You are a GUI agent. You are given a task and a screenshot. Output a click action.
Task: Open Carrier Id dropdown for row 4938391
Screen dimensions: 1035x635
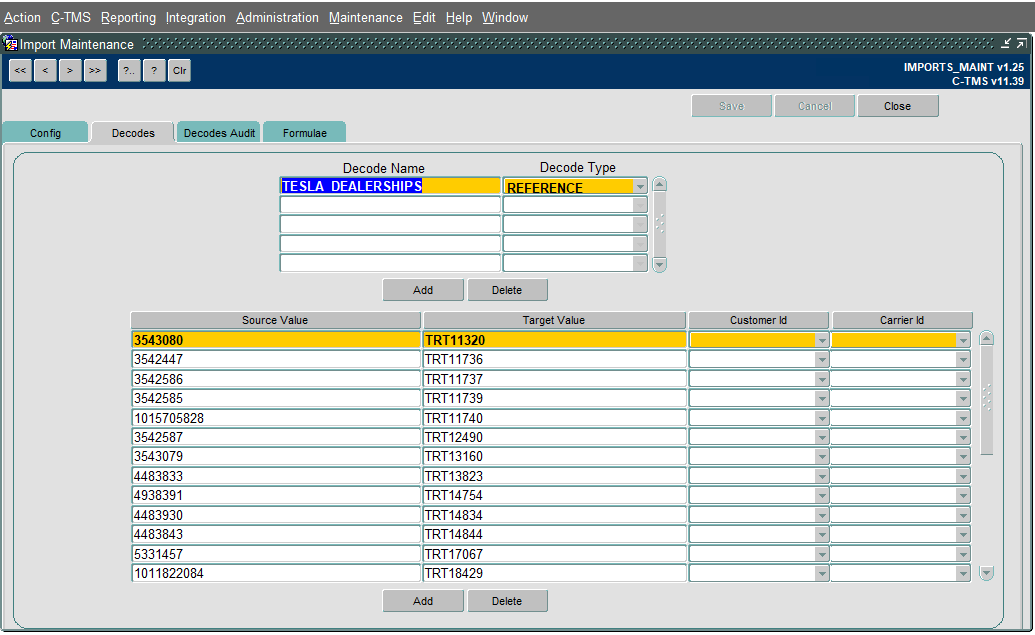click(x=963, y=496)
